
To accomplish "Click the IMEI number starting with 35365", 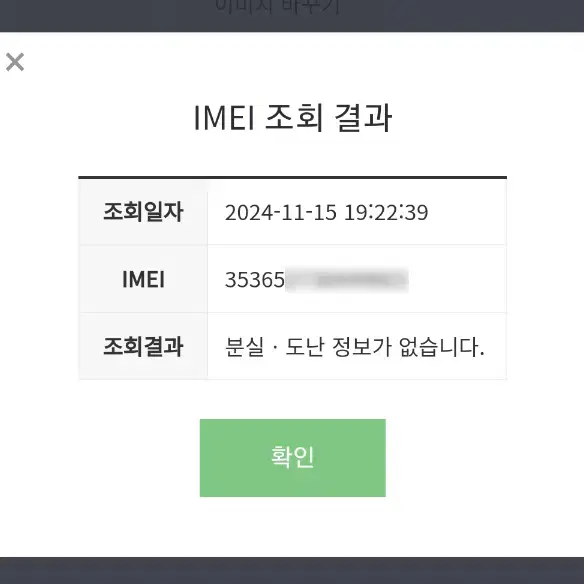I will [x=317, y=280].
